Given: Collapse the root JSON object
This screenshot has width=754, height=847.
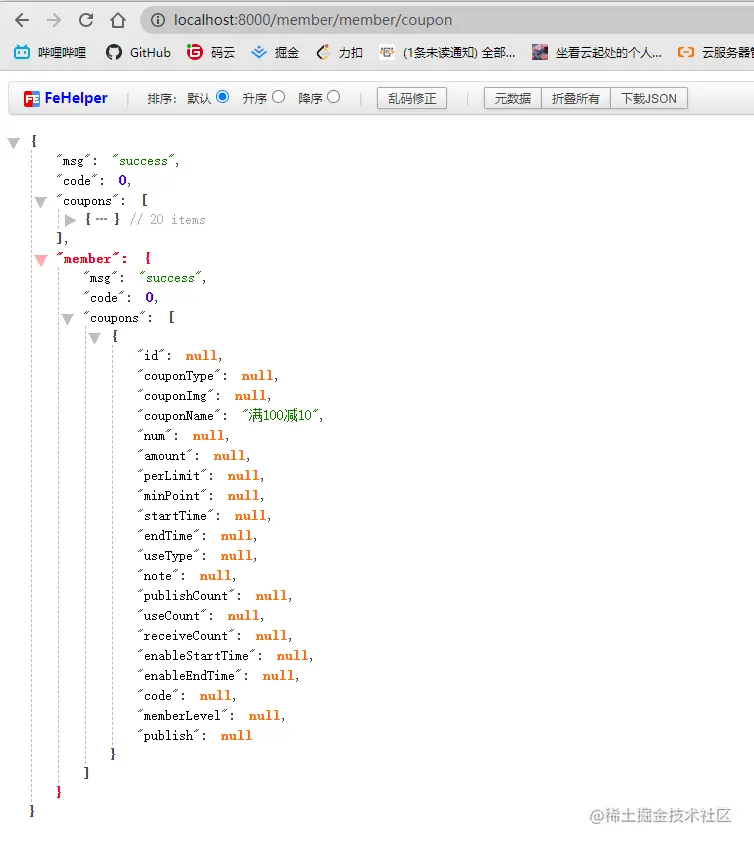Looking at the screenshot, I should click(x=14, y=143).
